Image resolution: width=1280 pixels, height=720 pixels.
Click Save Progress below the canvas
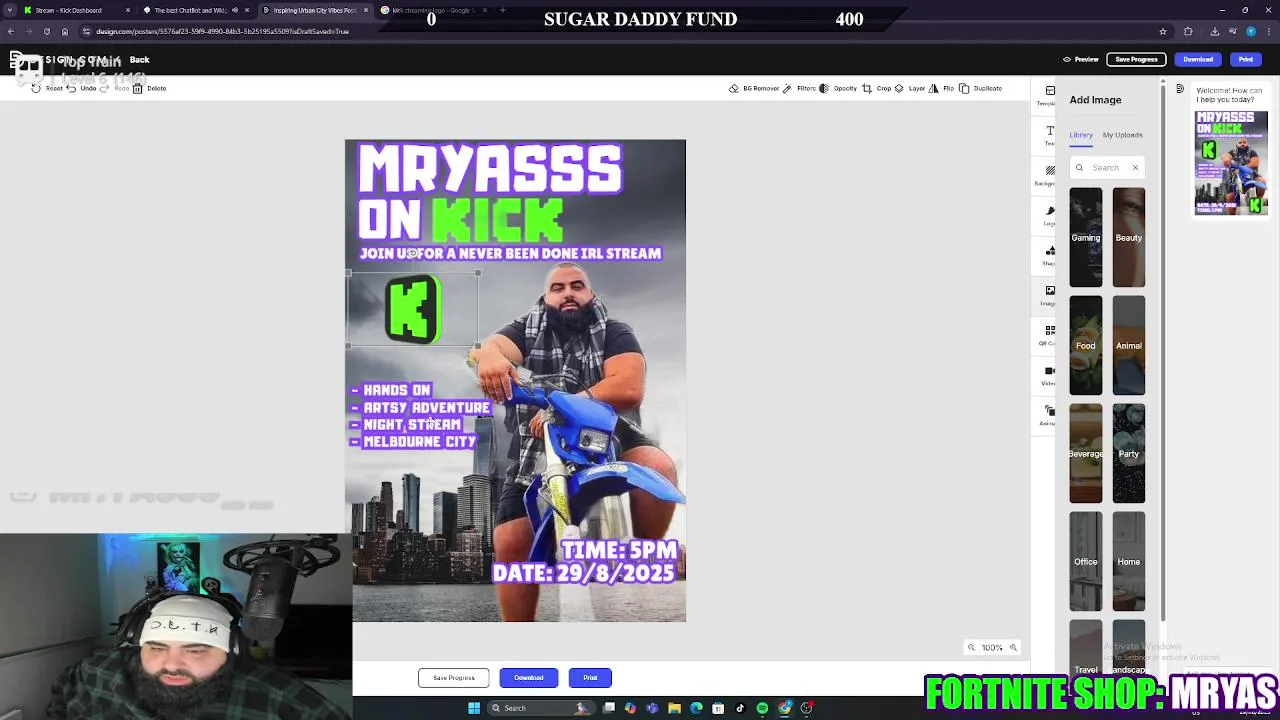(454, 678)
